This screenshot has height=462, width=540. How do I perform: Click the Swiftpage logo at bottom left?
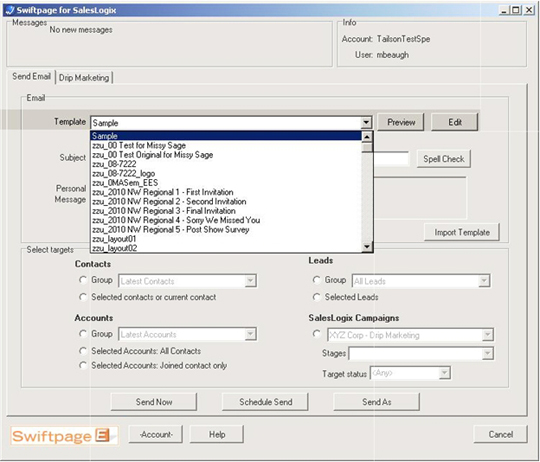click(64, 436)
